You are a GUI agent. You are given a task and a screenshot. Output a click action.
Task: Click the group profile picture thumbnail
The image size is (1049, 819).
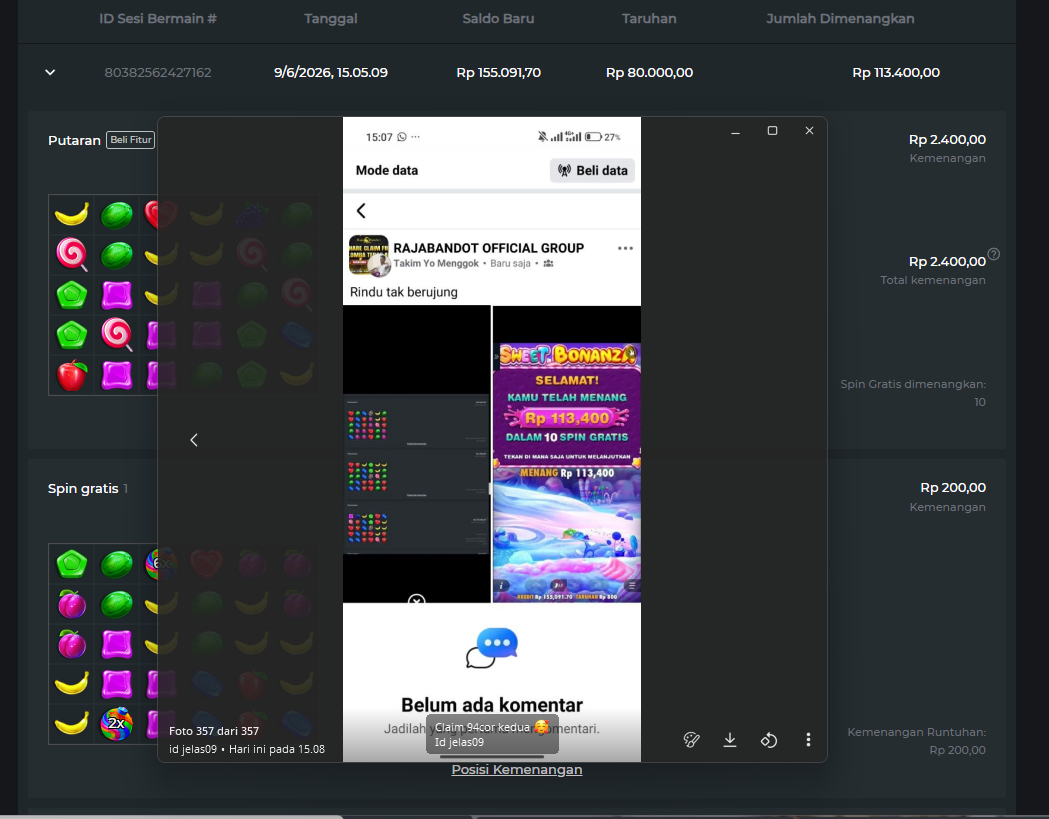tap(369, 255)
